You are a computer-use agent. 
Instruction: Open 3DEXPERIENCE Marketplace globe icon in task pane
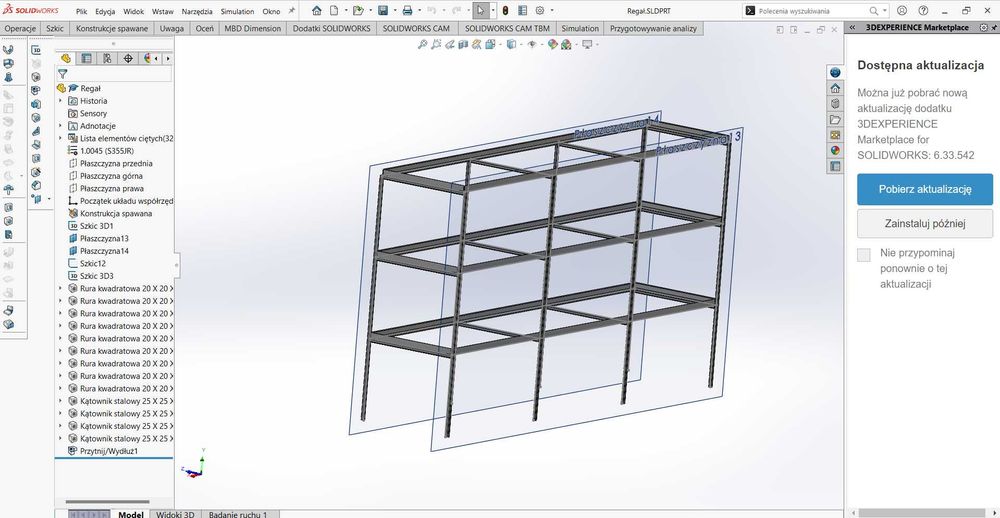point(835,72)
